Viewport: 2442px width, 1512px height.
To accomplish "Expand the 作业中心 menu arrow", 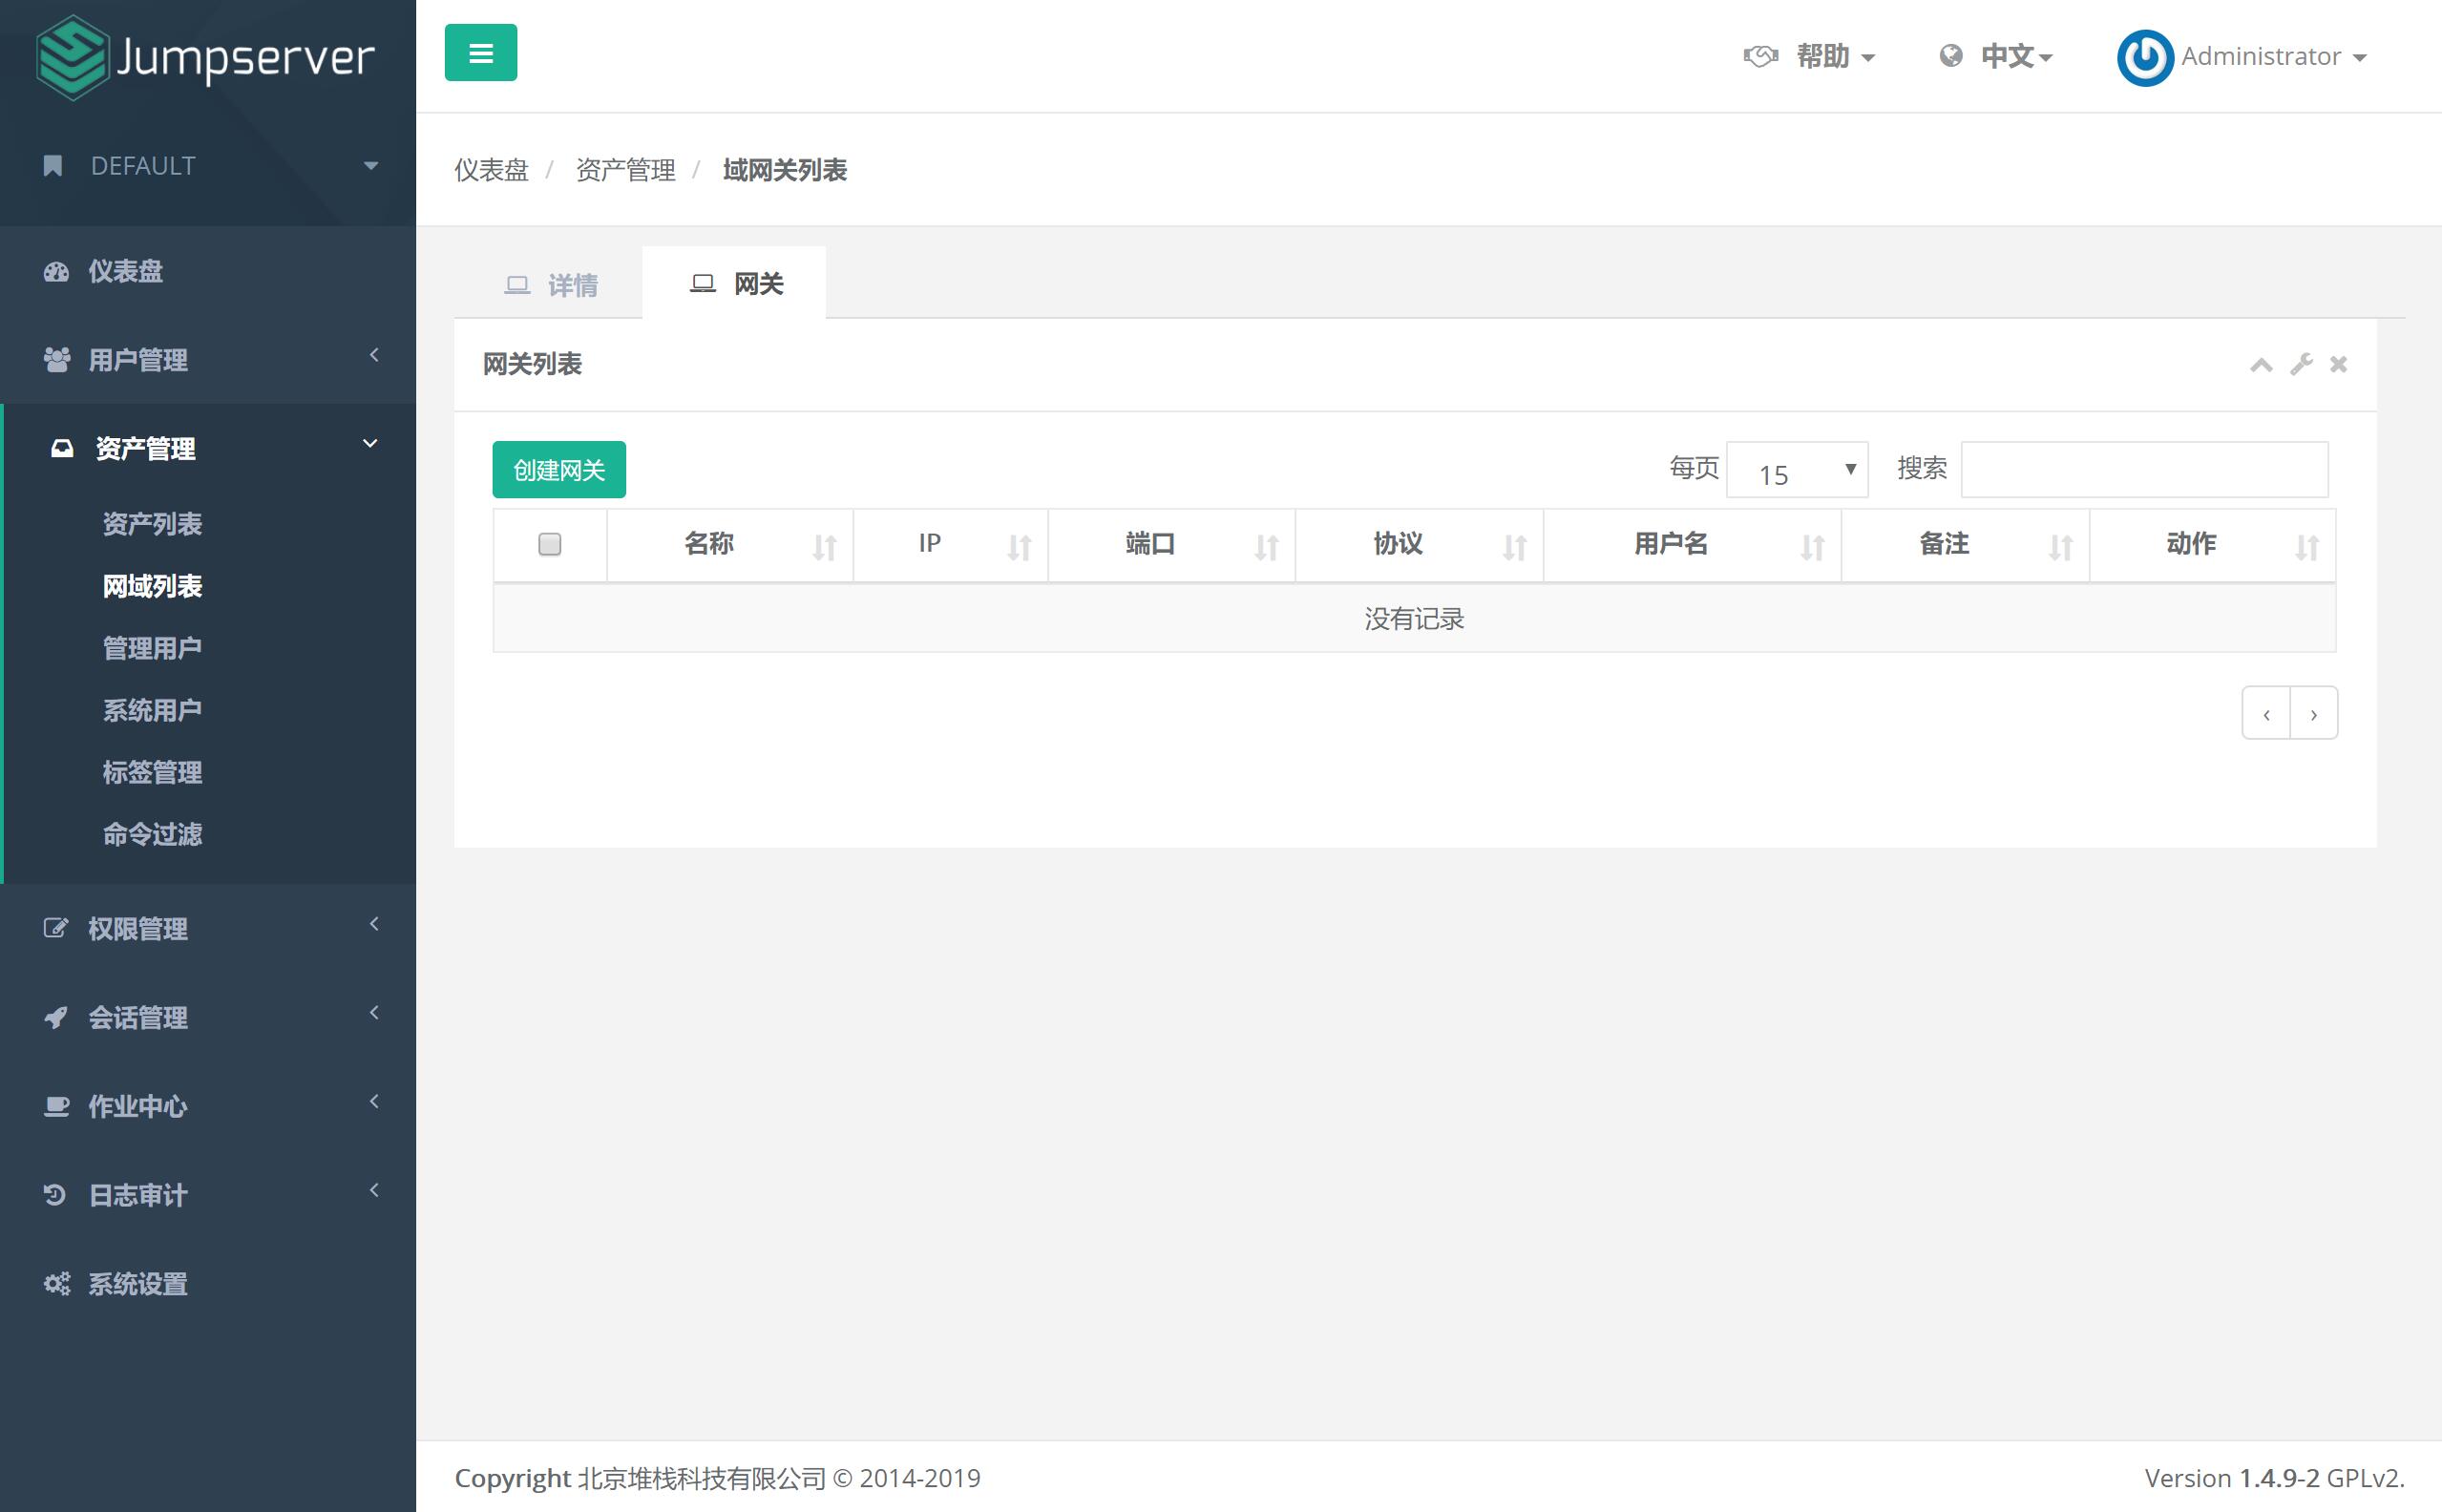I will point(374,1101).
